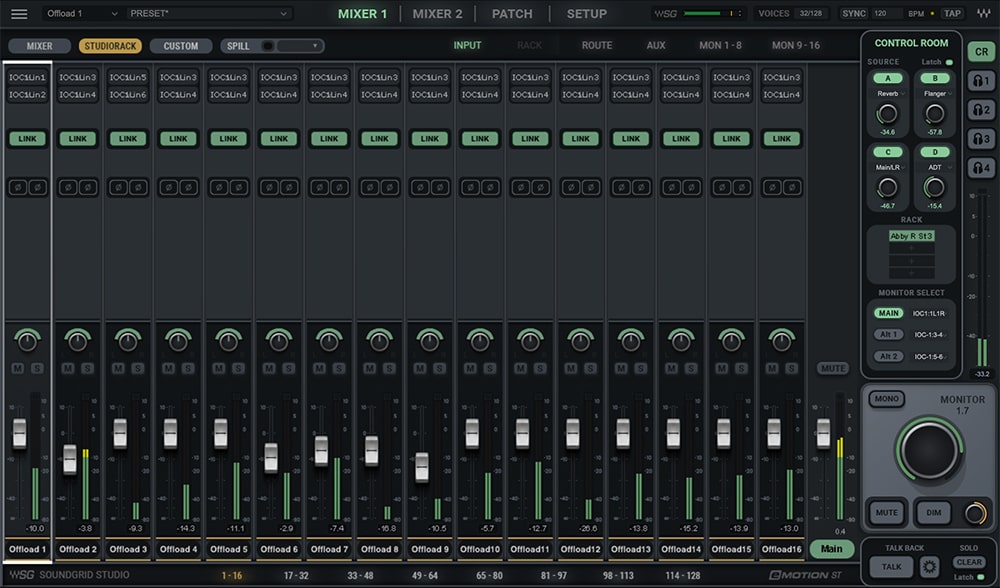Solo the Offload 2 channel with its S icon

(x=87, y=367)
